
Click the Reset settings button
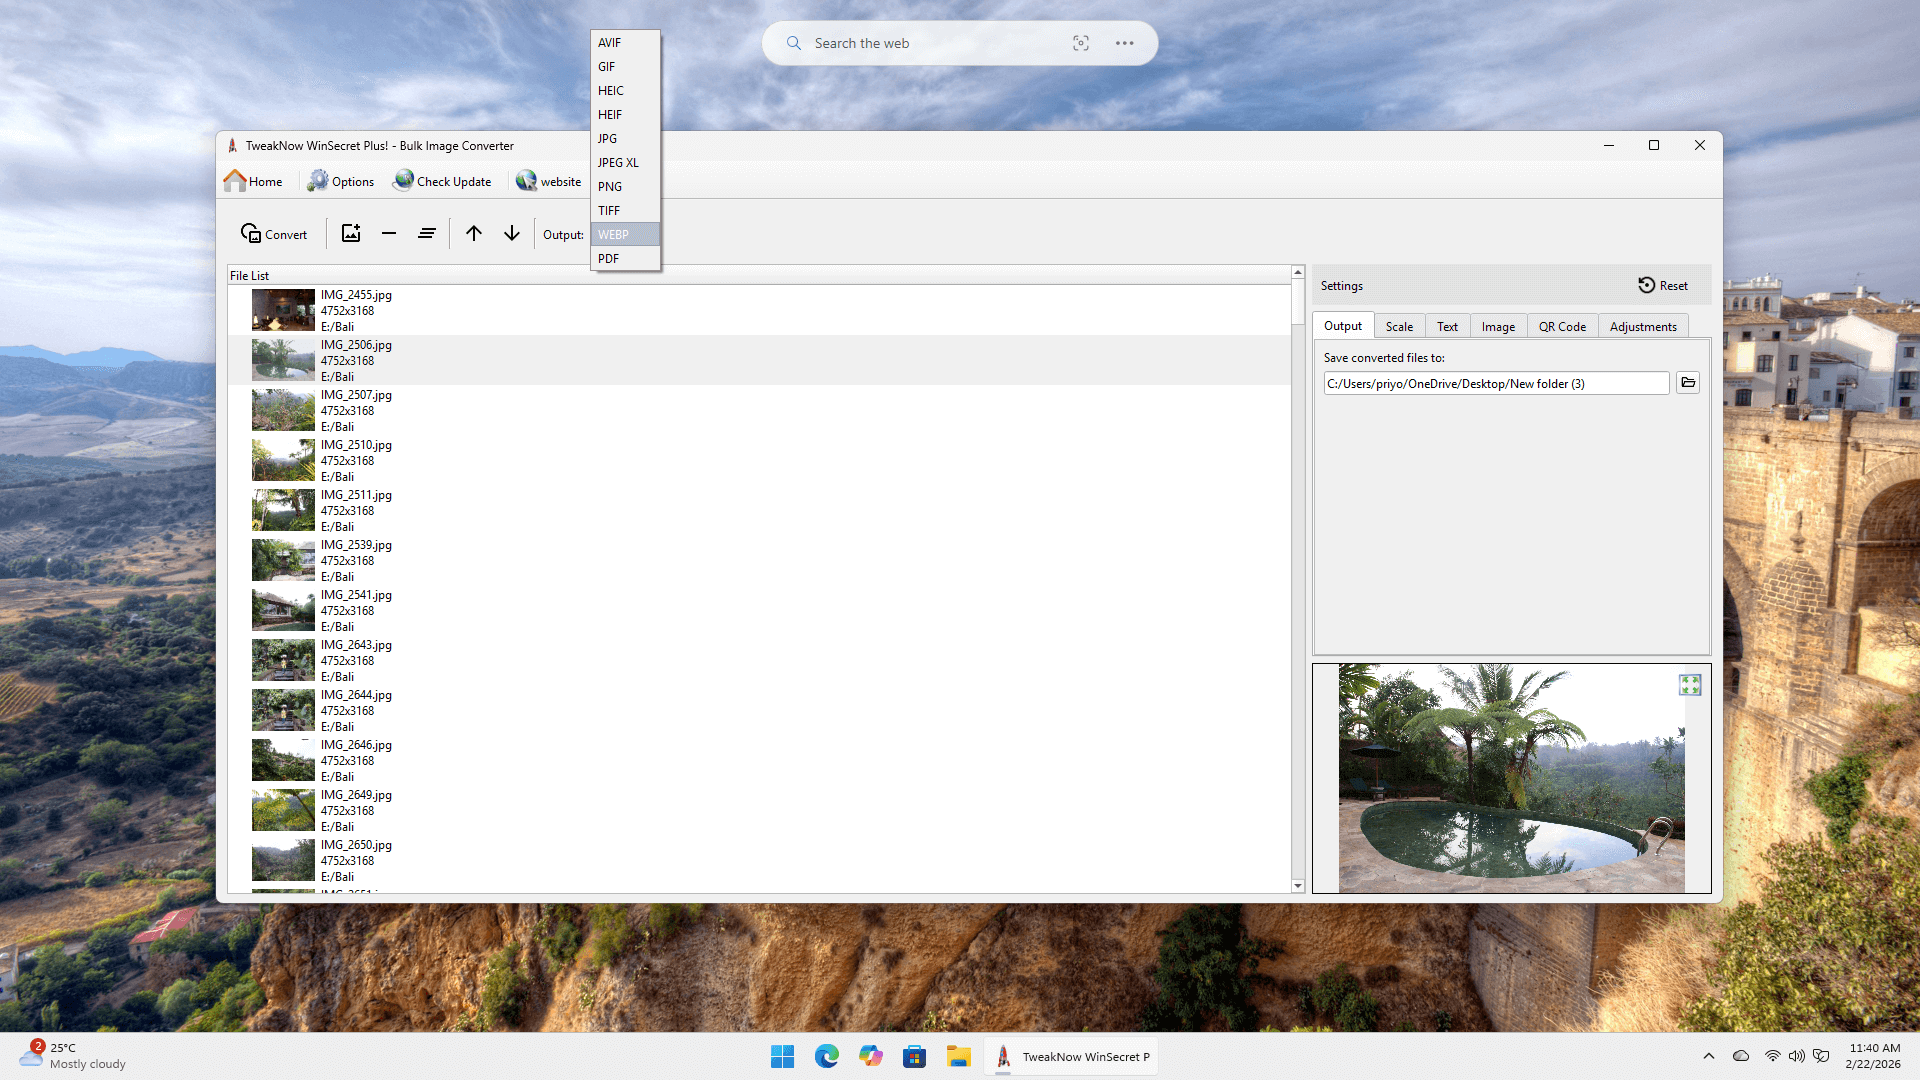[1663, 285]
